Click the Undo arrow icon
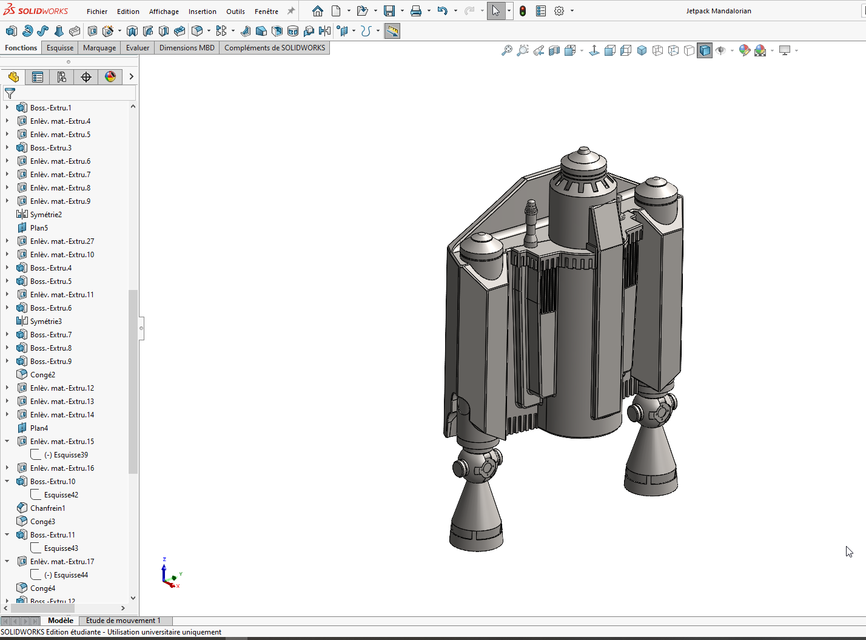The width and height of the screenshot is (866, 640). click(442, 10)
